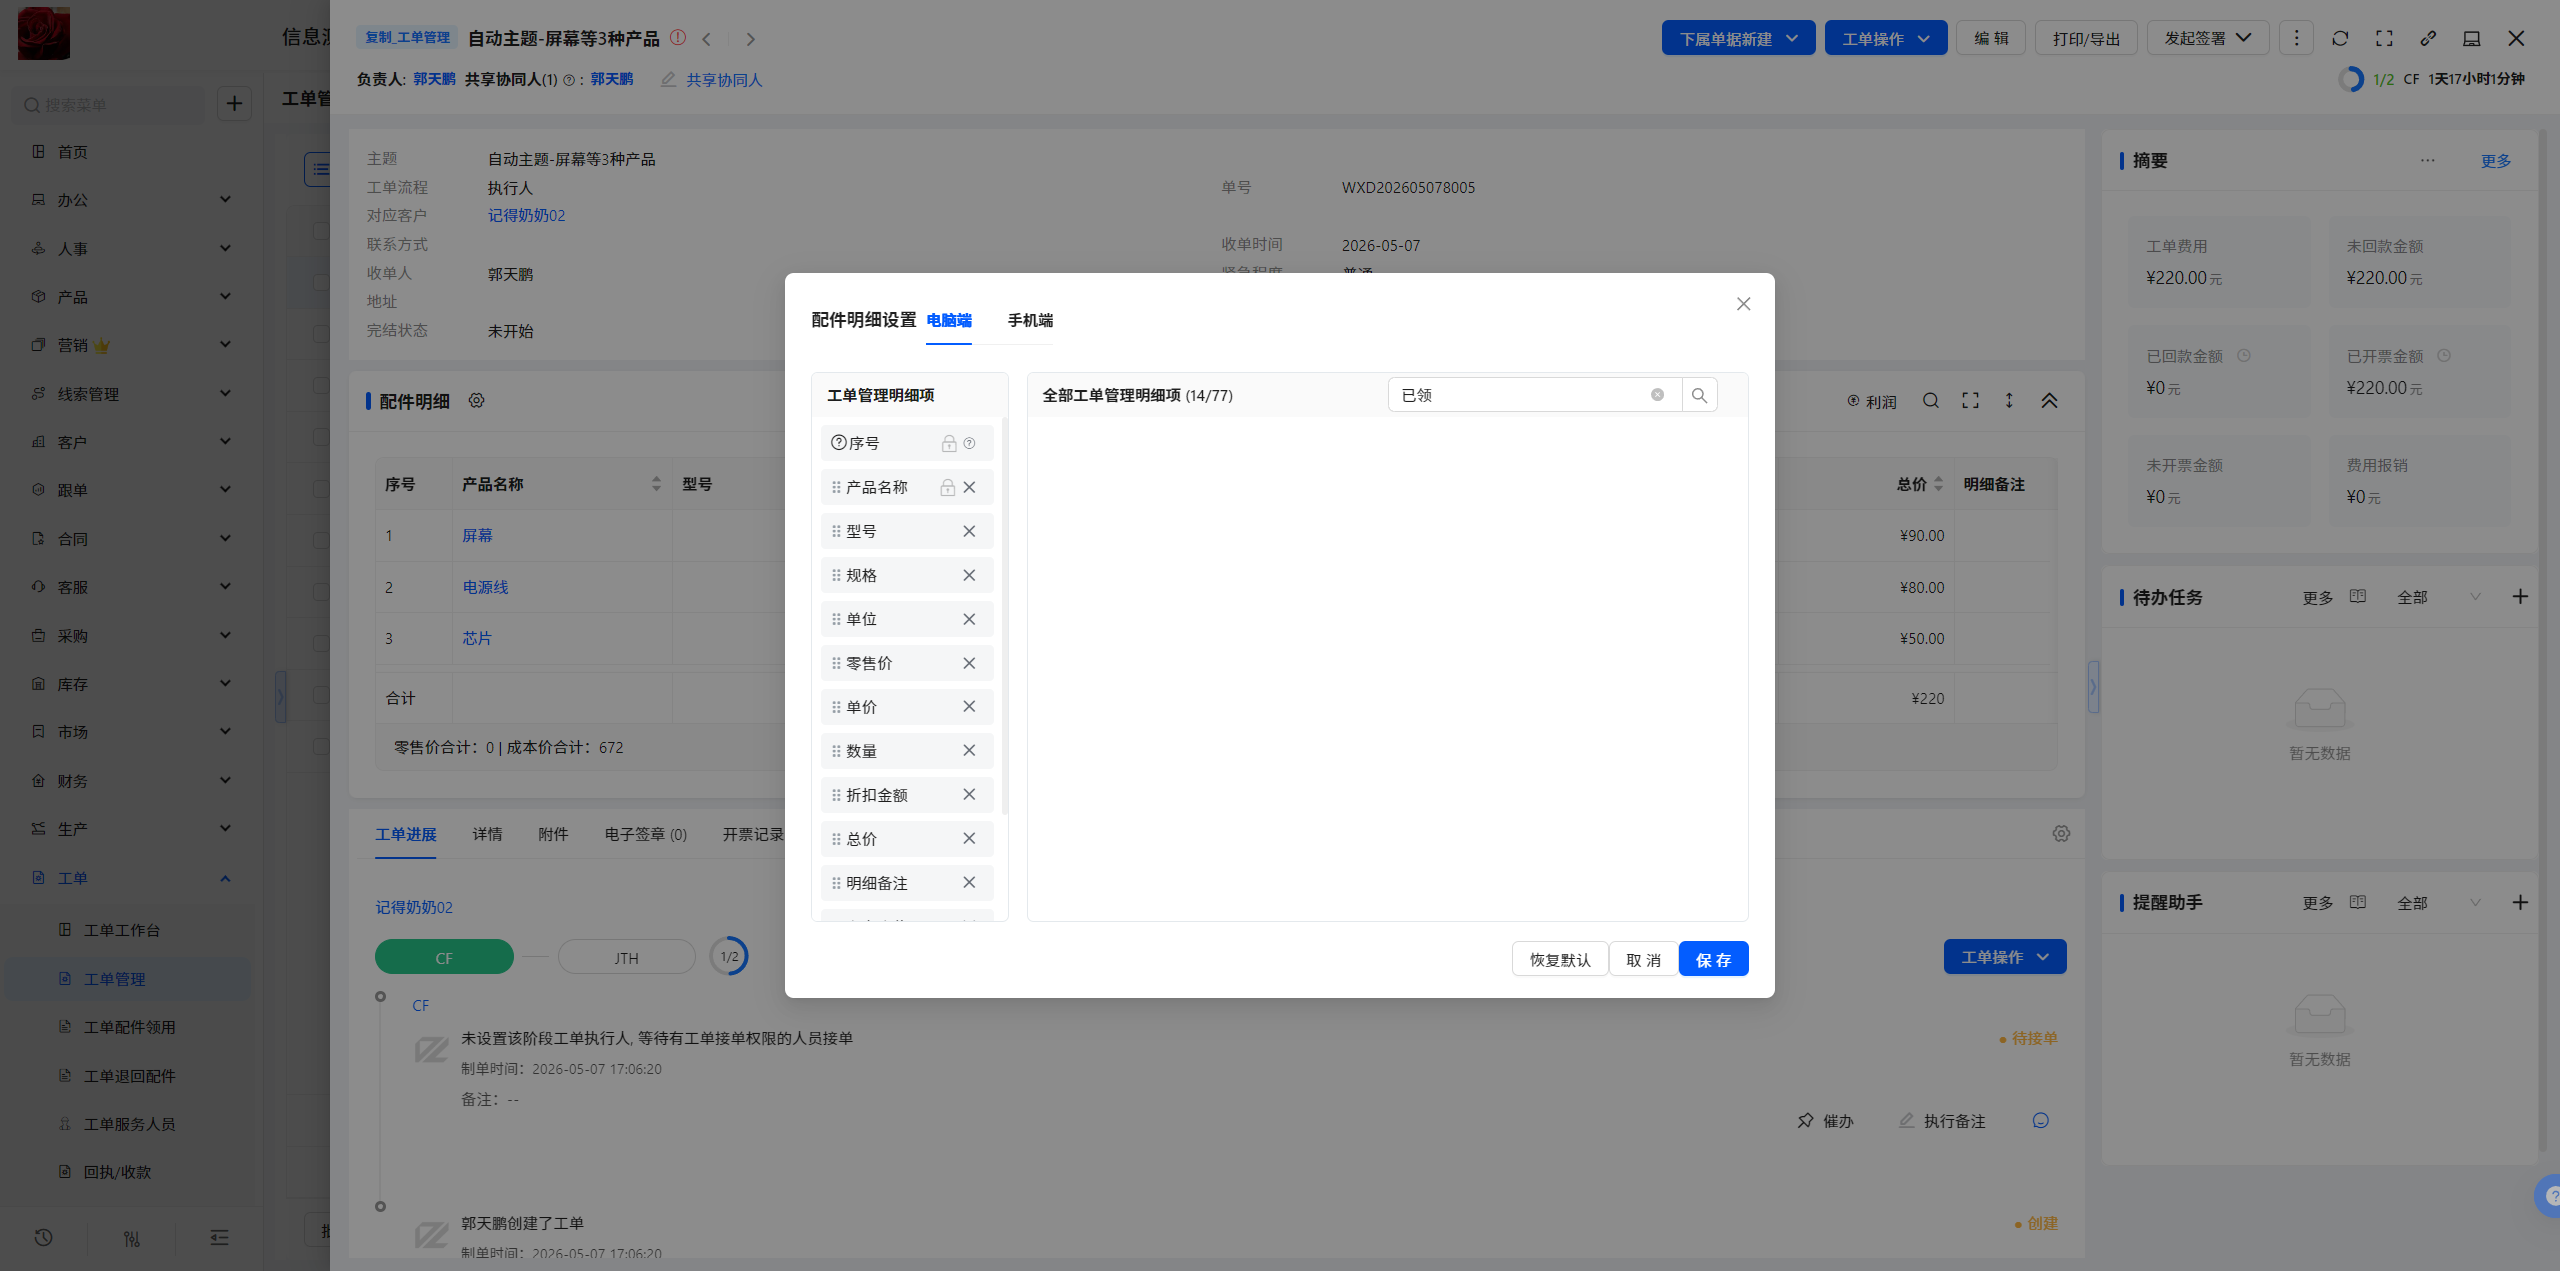The width and height of the screenshot is (2560, 1271).
Task: Click lock icon on 序号 item
Action: coord(949,443)
